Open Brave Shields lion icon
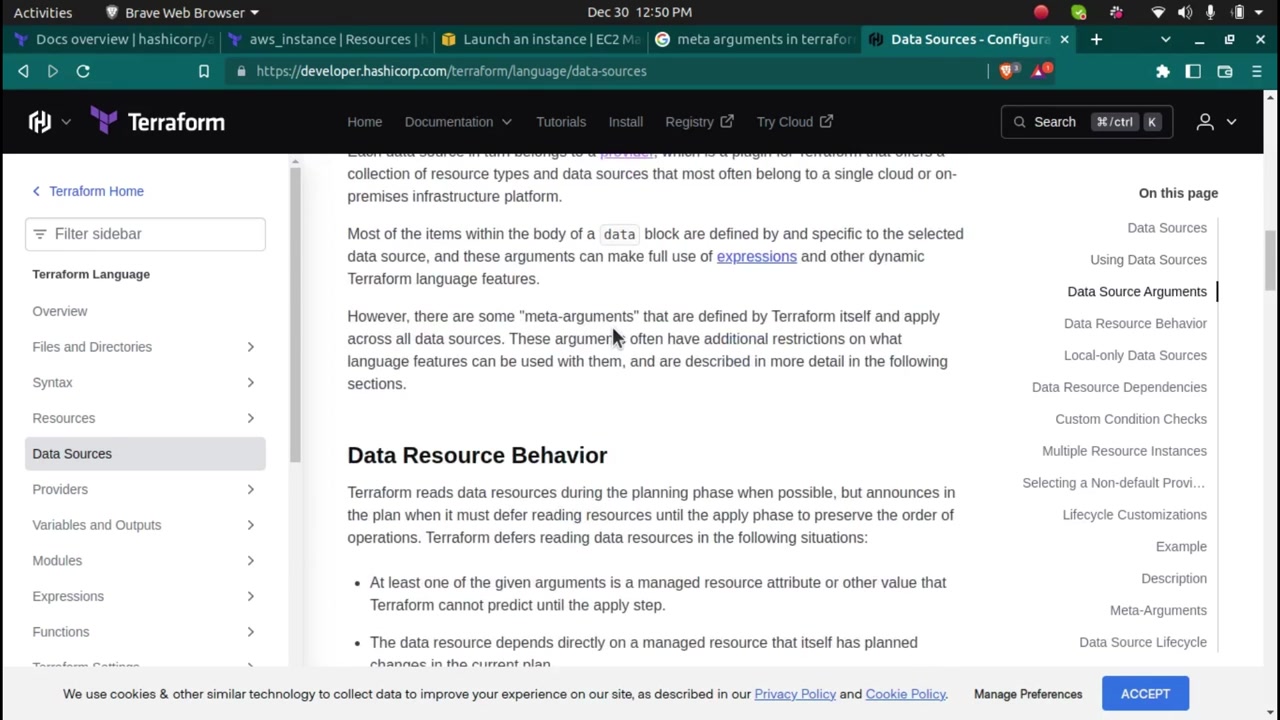This screenshot has height=720, width=1280. click(1008, 70)
